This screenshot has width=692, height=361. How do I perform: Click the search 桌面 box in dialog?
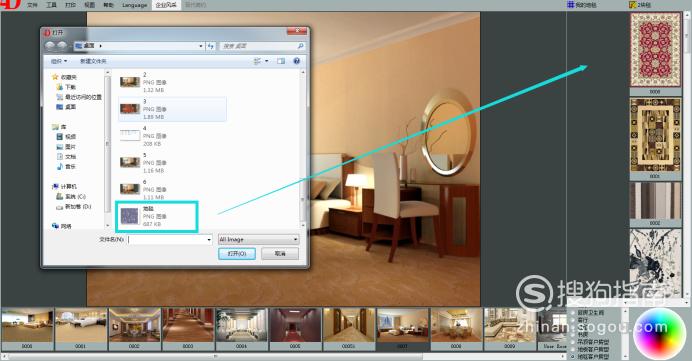[x=262, y=46]
